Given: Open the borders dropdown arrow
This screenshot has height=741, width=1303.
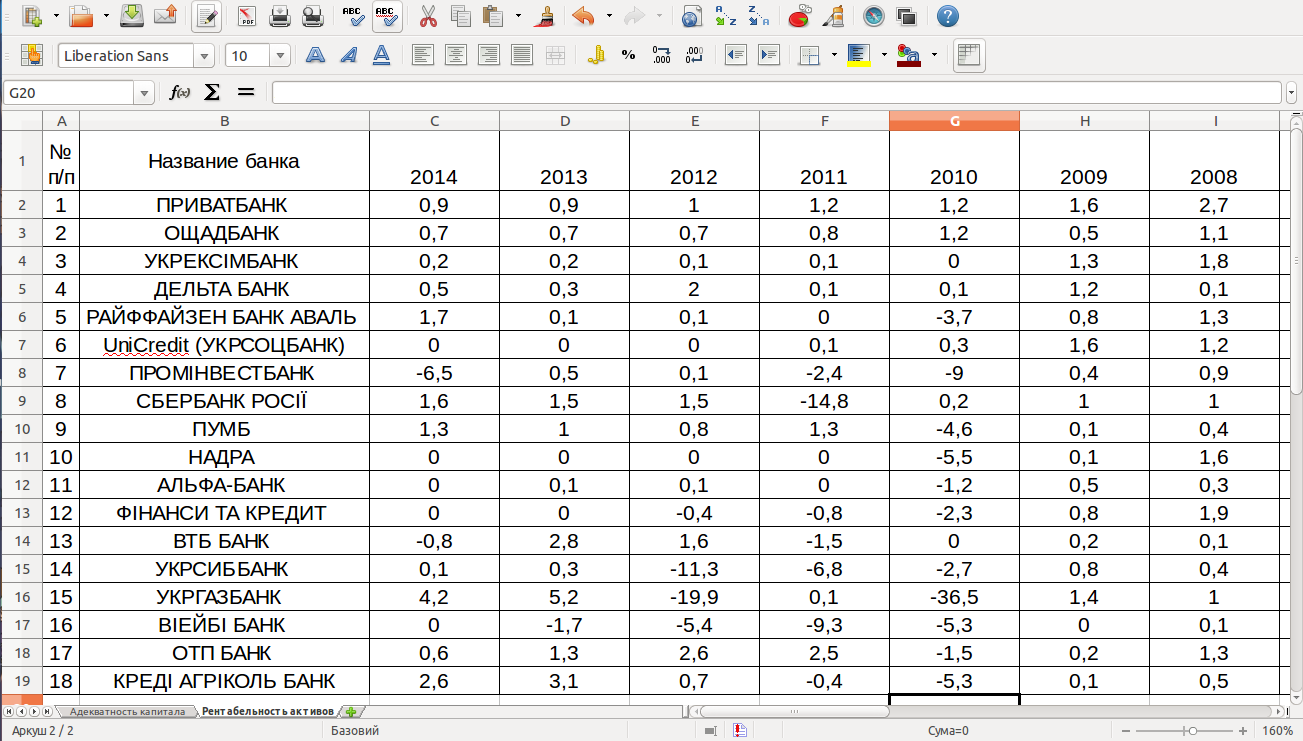Looking at the screenshot, I should [834, 56].
